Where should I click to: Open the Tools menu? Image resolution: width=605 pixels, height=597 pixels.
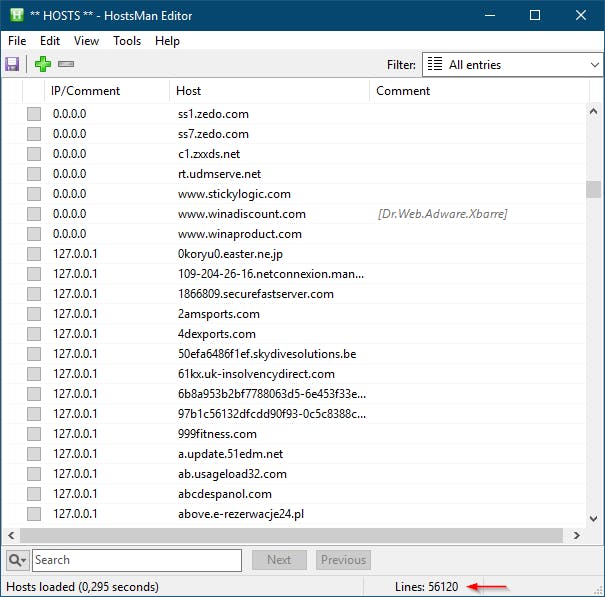pos(127,41)
